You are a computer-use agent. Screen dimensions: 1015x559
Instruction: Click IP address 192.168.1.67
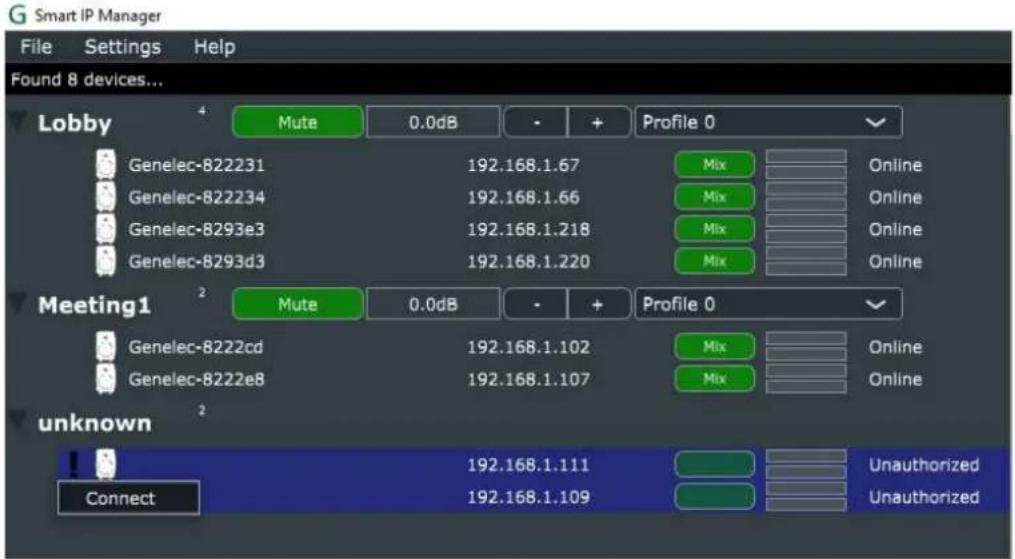524,165
